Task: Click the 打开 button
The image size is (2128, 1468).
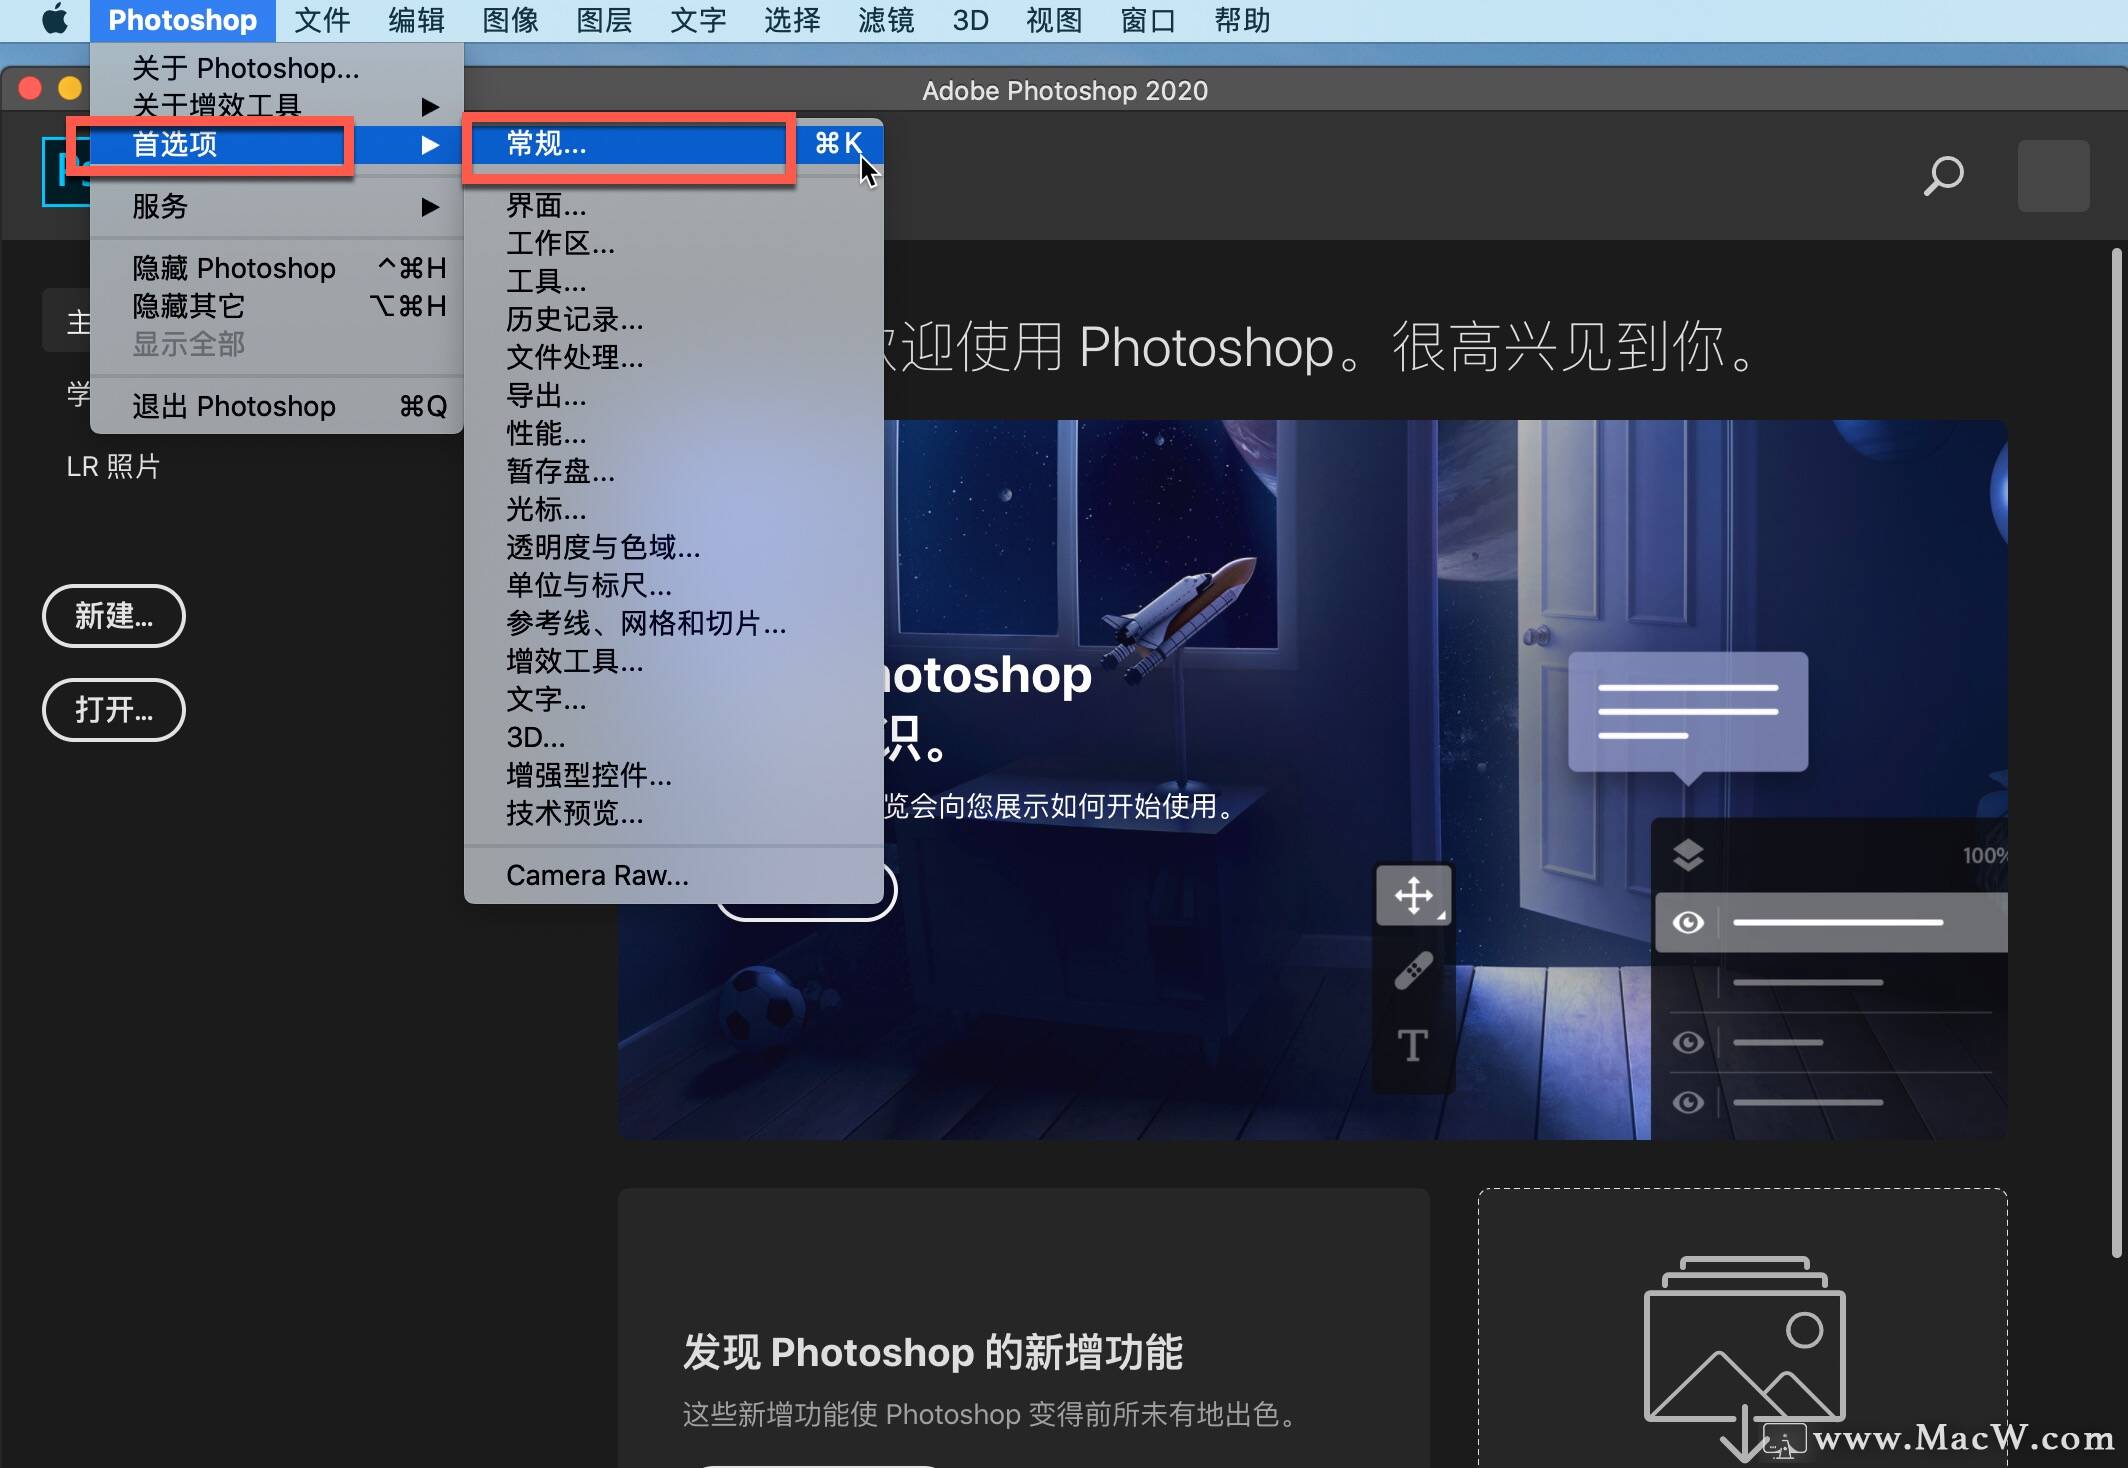Action: (113, 710)
